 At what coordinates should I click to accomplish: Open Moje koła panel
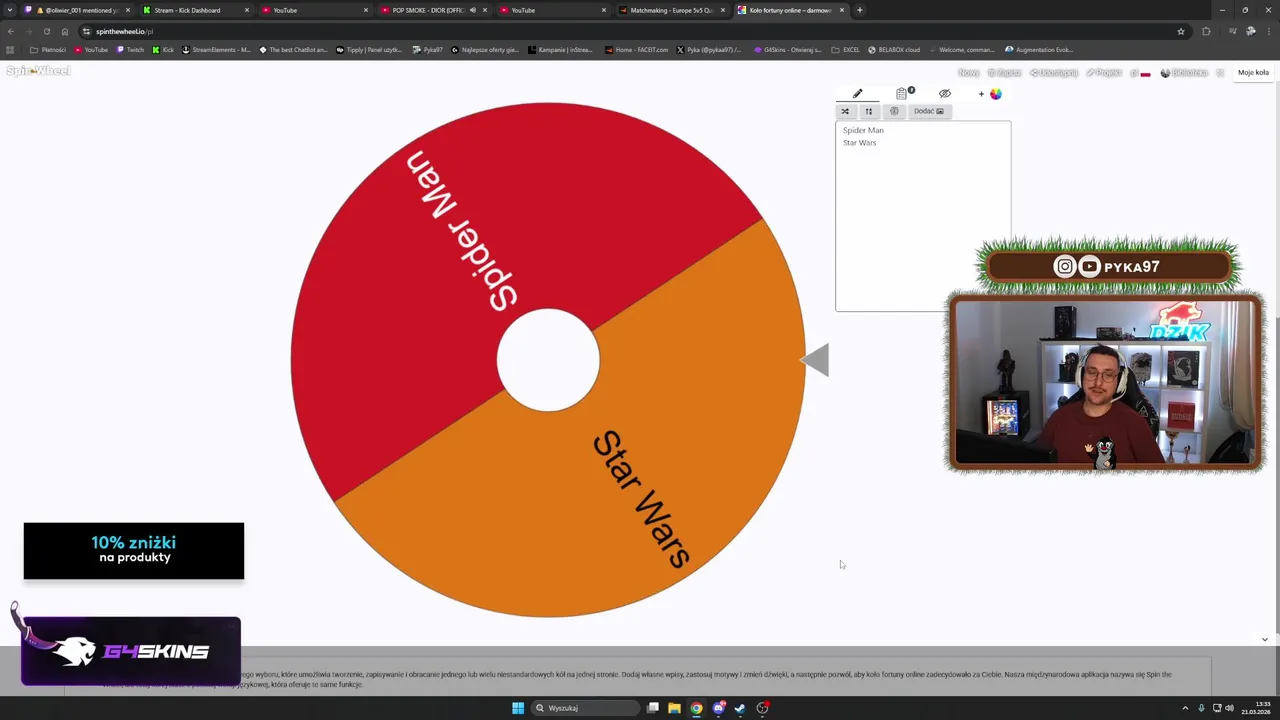pyautogui.click(x=1253, y=73)
